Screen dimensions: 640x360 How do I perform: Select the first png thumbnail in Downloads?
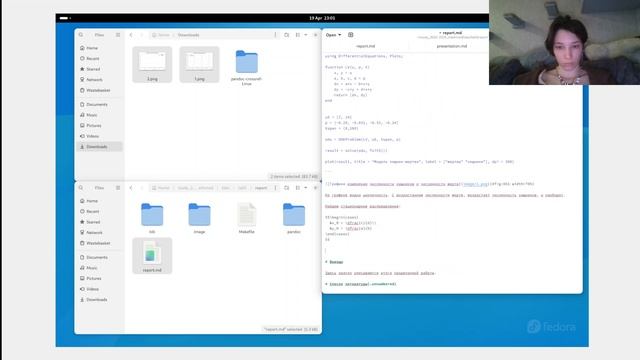point(152,64)
